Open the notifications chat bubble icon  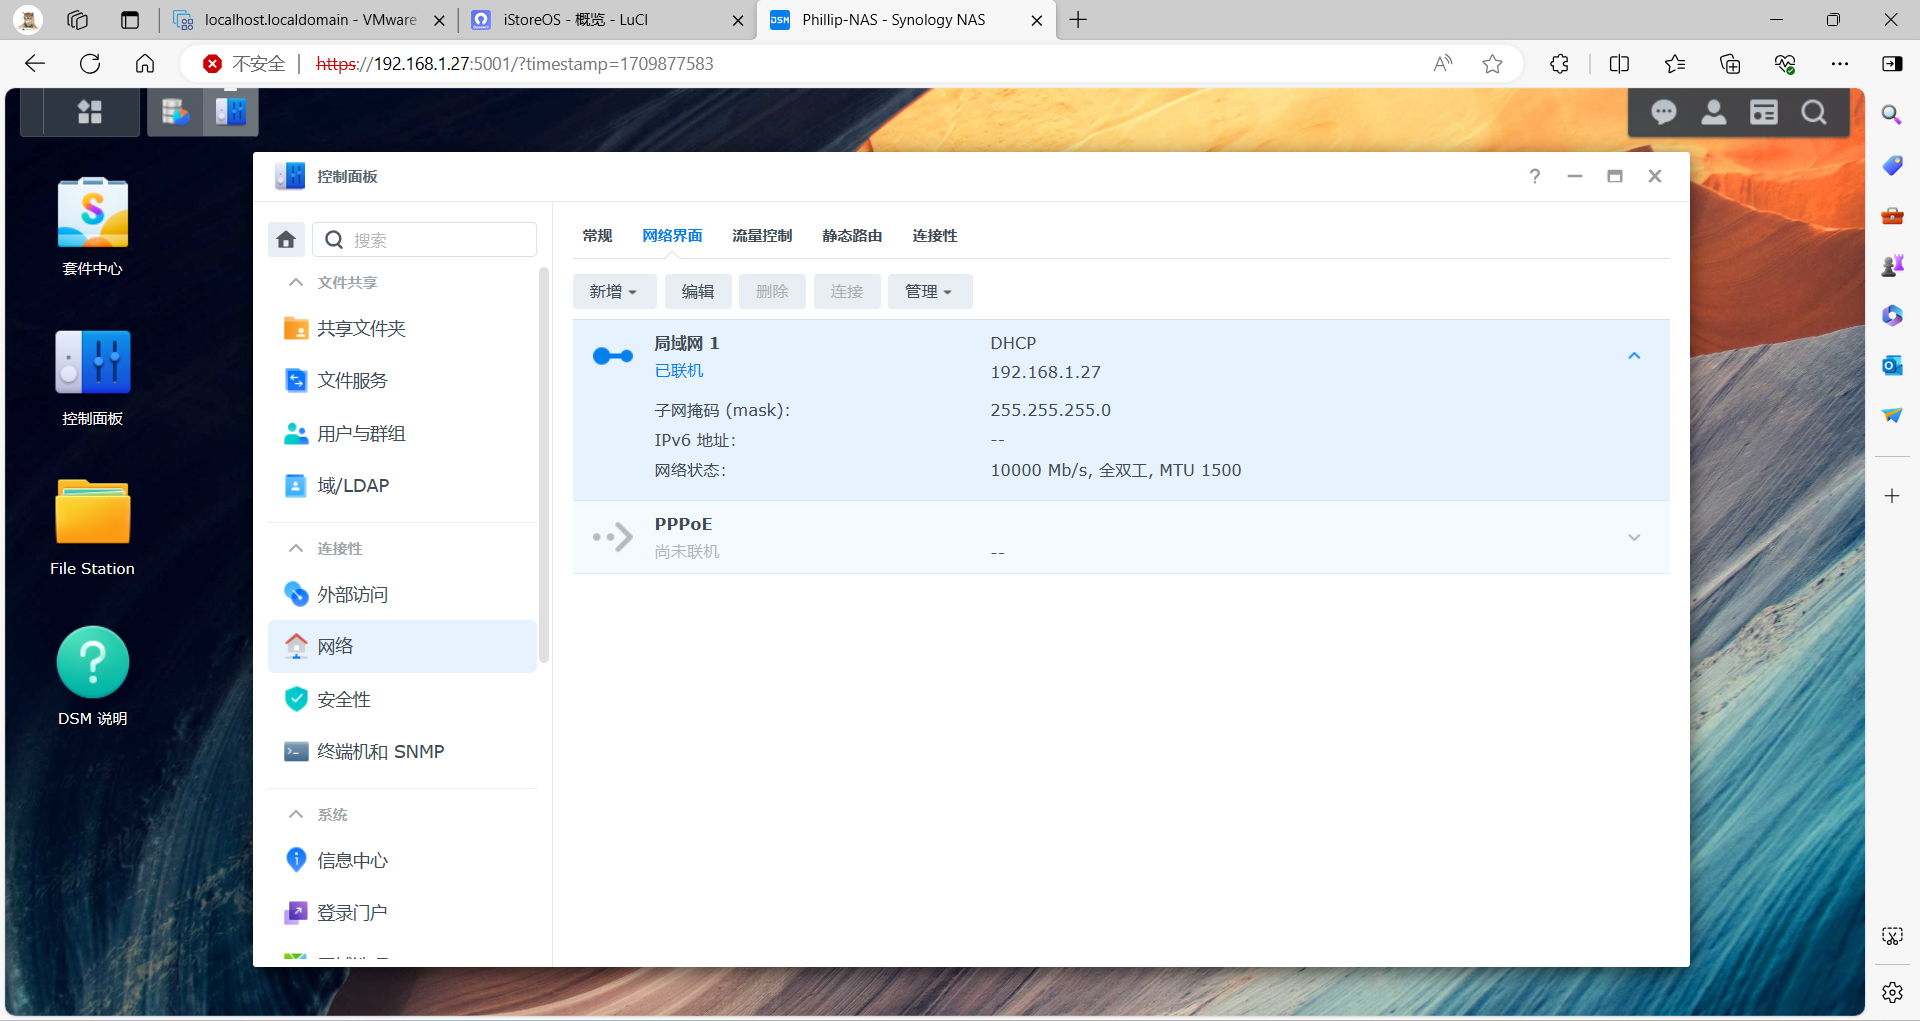[x=1663, y=112]
